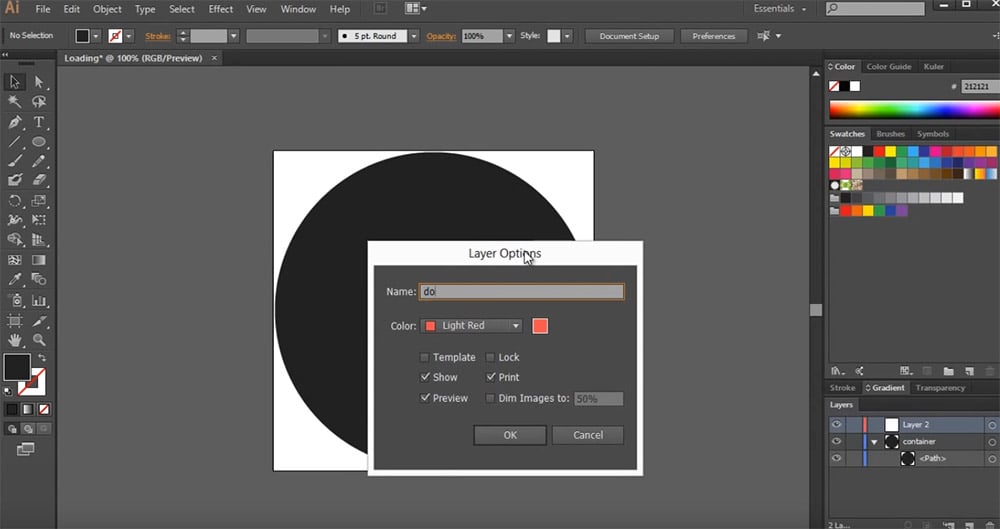Click Cancel in Layer Options dialog
This screenshot has height=529, width=1000.
587,435
